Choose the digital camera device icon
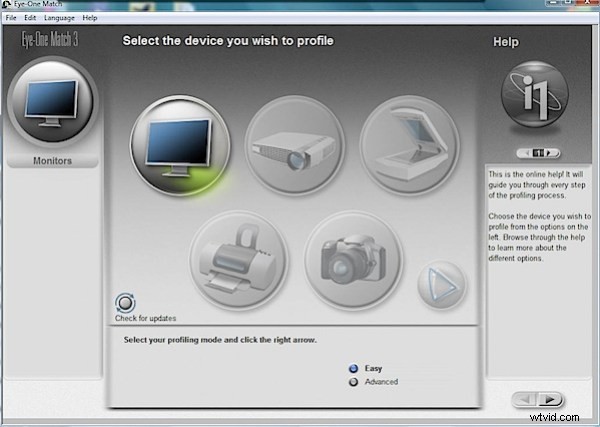This screenshot has width=600, height=427. coord(353,260)
